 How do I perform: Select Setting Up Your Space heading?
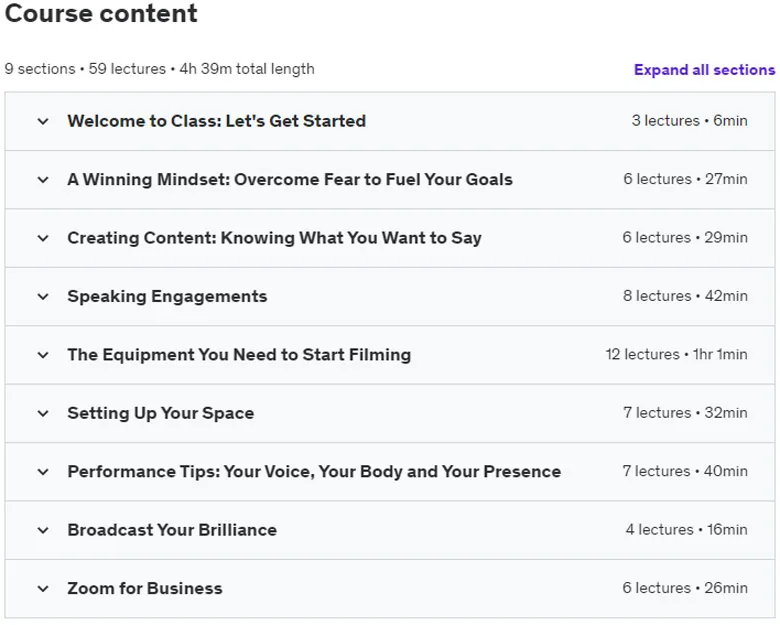pyautogui.click(x=161, y=414)
